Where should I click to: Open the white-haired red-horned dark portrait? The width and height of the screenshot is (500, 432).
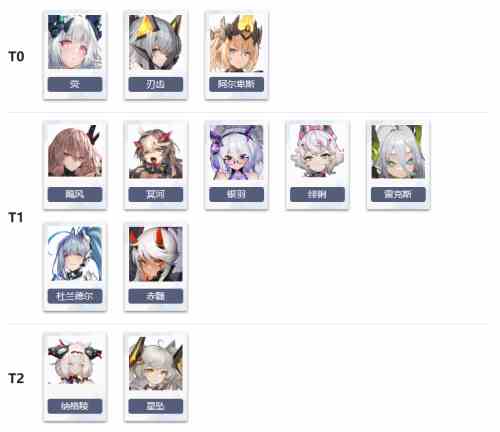(x=156, y=254)
